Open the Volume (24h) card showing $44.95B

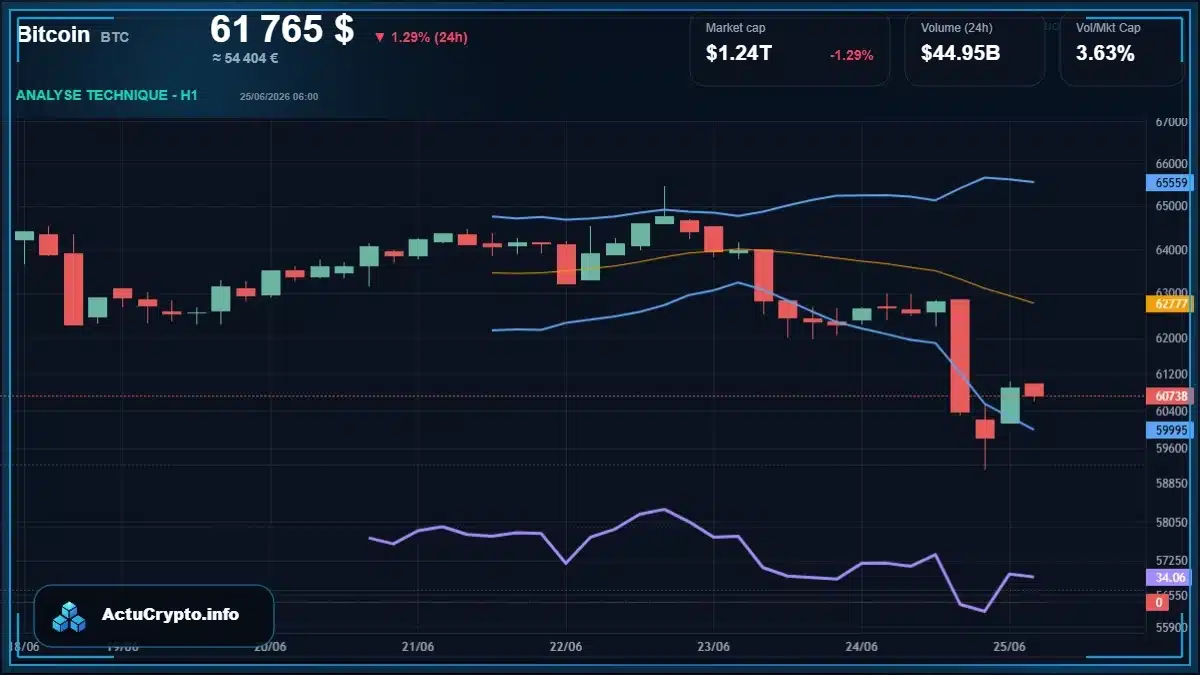(974, 48)
